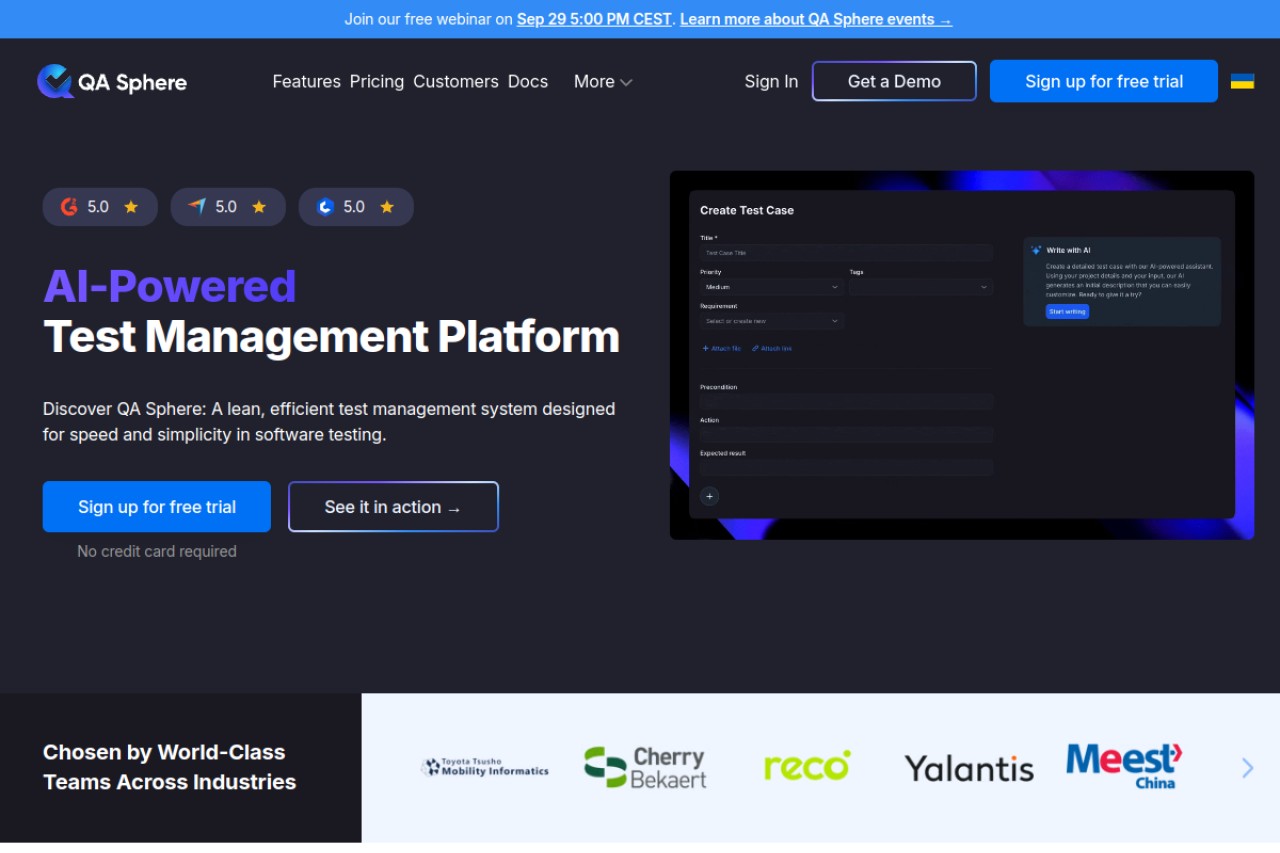The height and width of the screenshot is (853, 1280).
Task: Open the Features menu item
Action: point(306,82)
